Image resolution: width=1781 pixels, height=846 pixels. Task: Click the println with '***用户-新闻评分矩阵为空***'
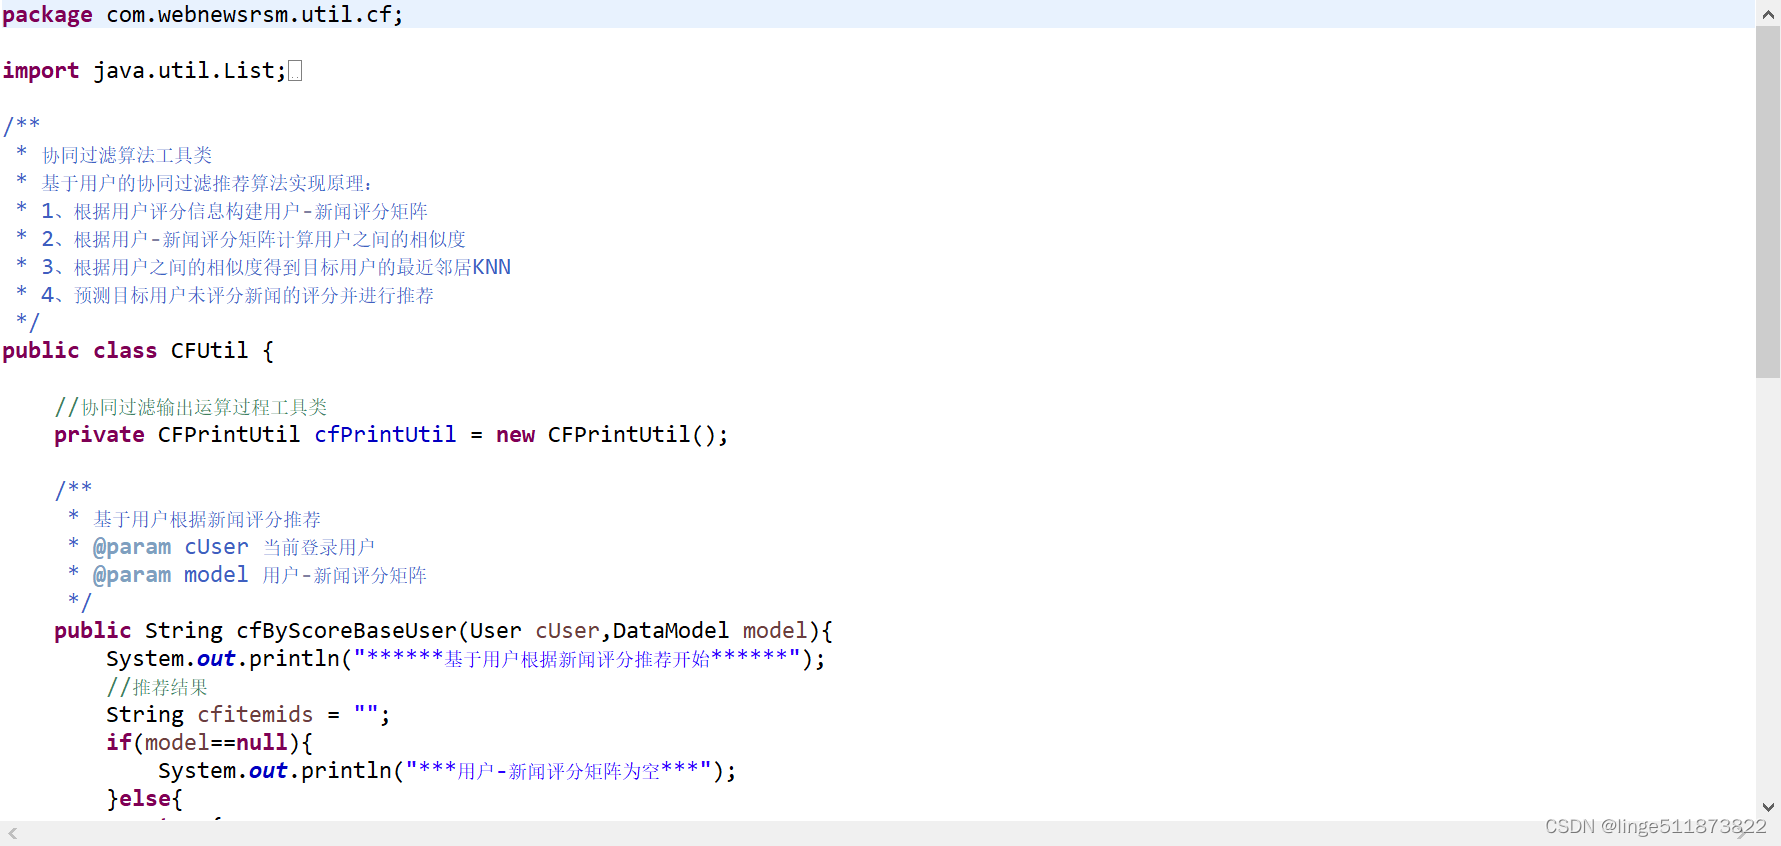(447, 771)
